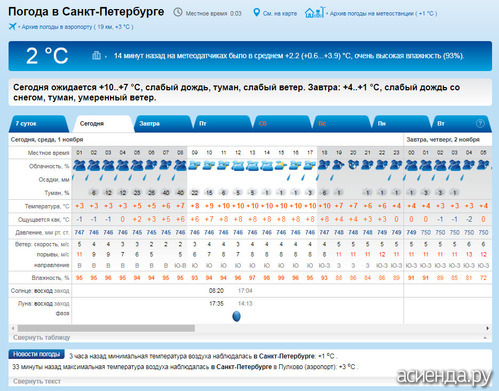Click the cloudiness icon for hour 07
This screenshot has height=391, width=499.
(x=166, y=165)
